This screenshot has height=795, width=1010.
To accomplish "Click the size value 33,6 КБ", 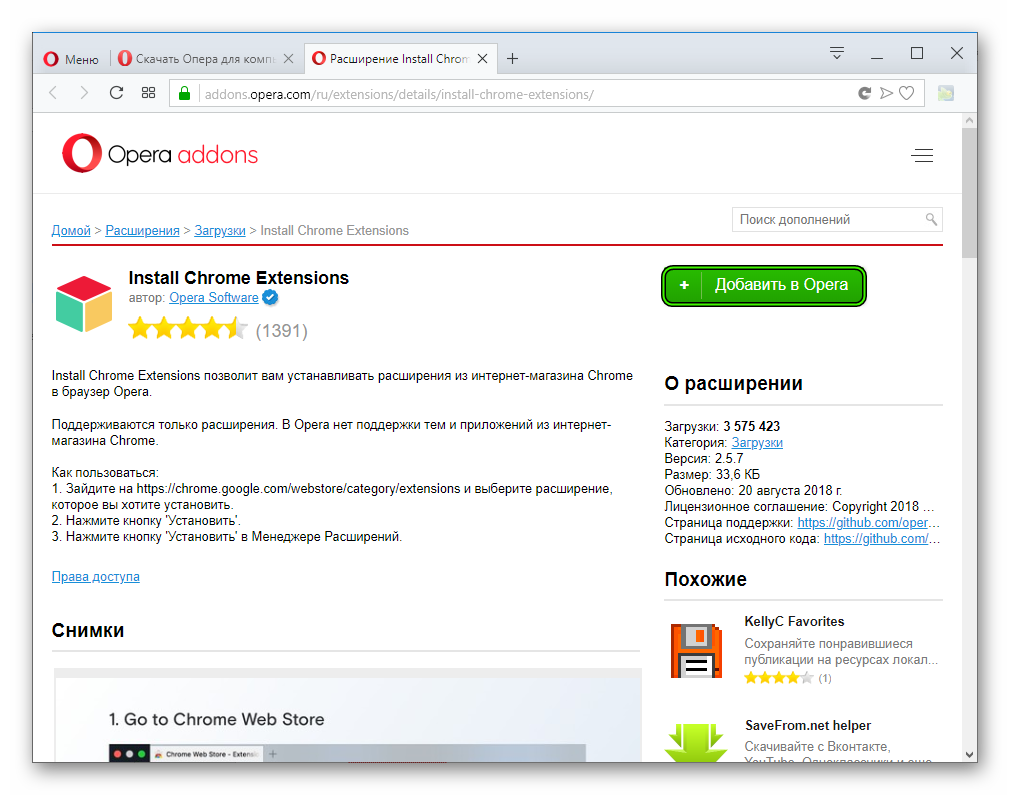I will pyautogui.click(x=738, y=475).
